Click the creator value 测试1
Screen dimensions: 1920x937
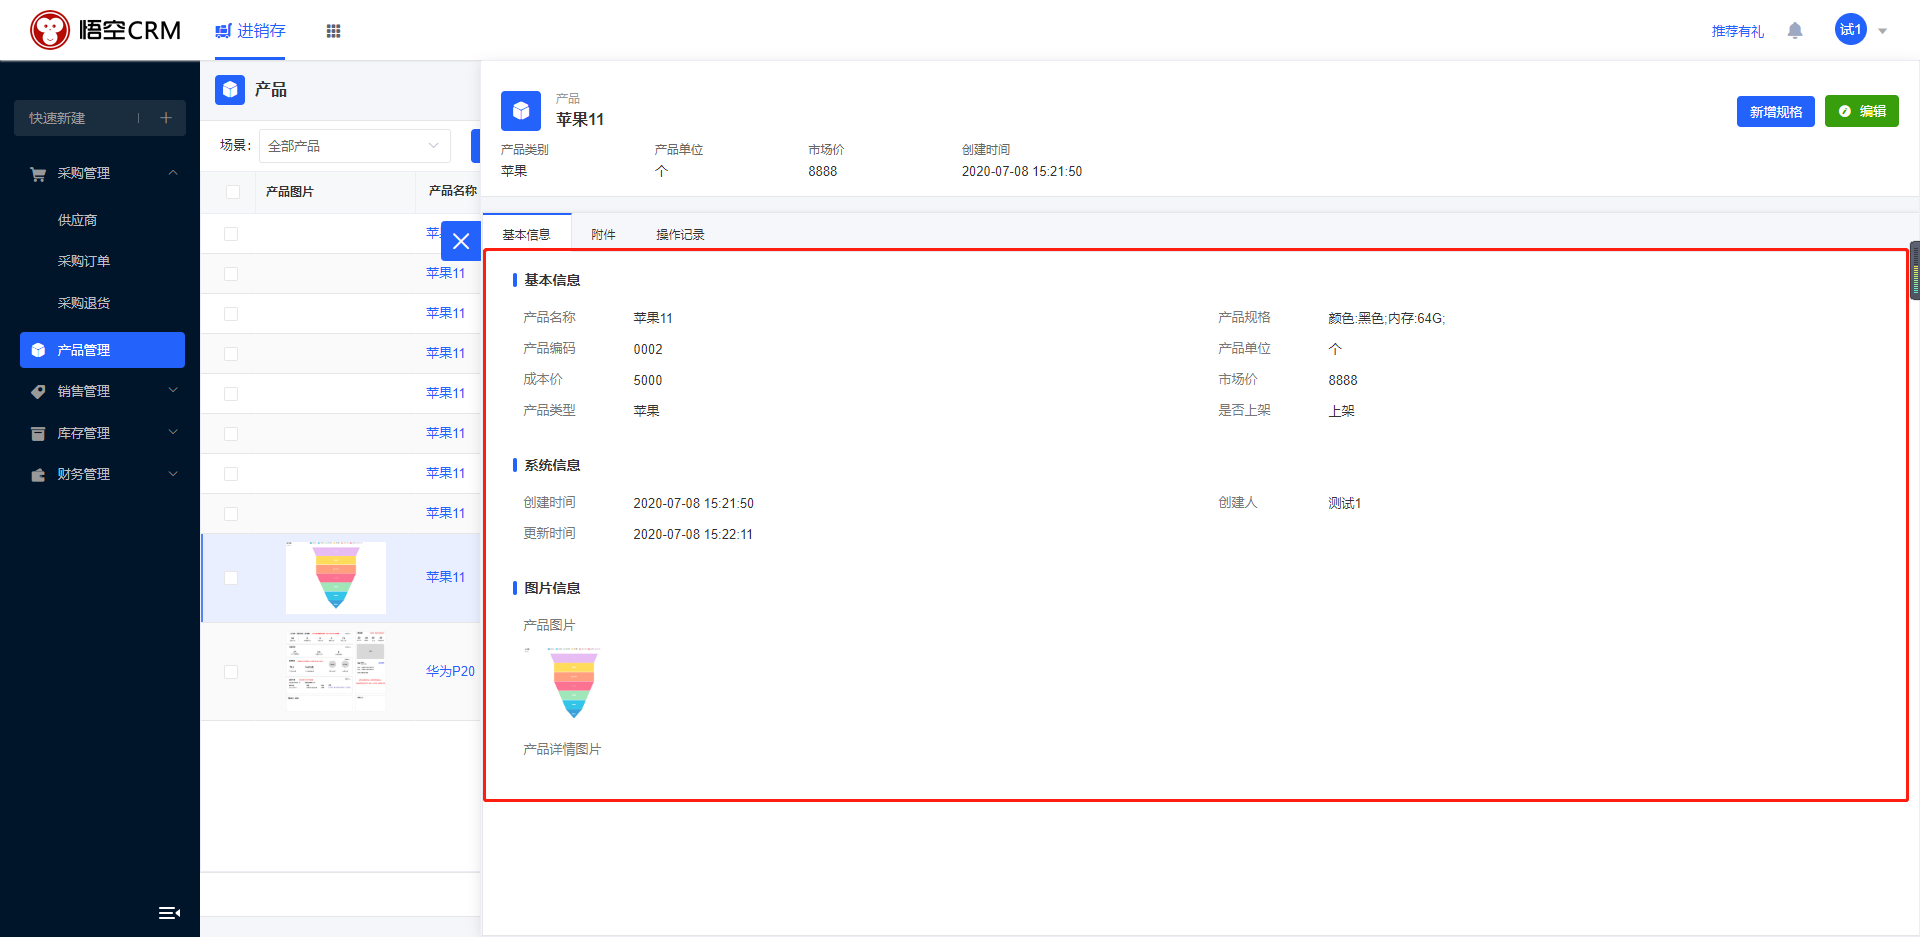[1345, 503]
